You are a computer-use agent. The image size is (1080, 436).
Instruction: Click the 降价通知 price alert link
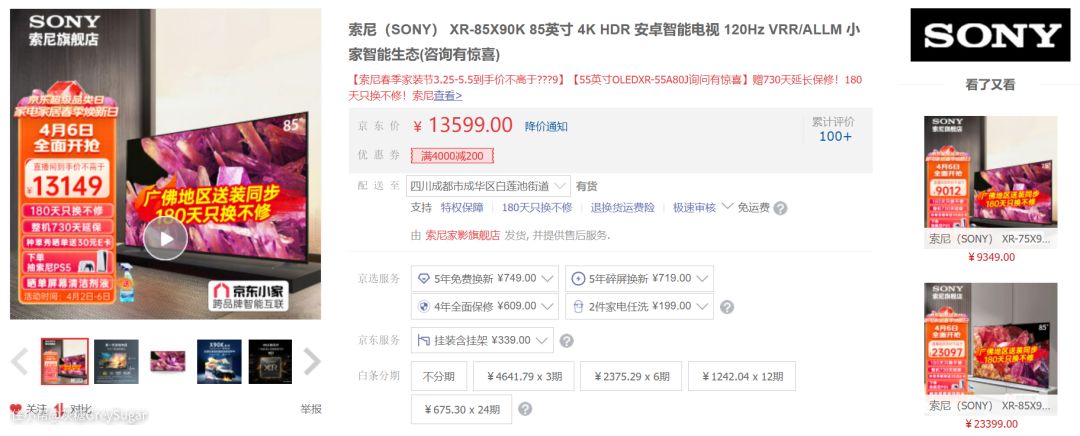[546, 126]
